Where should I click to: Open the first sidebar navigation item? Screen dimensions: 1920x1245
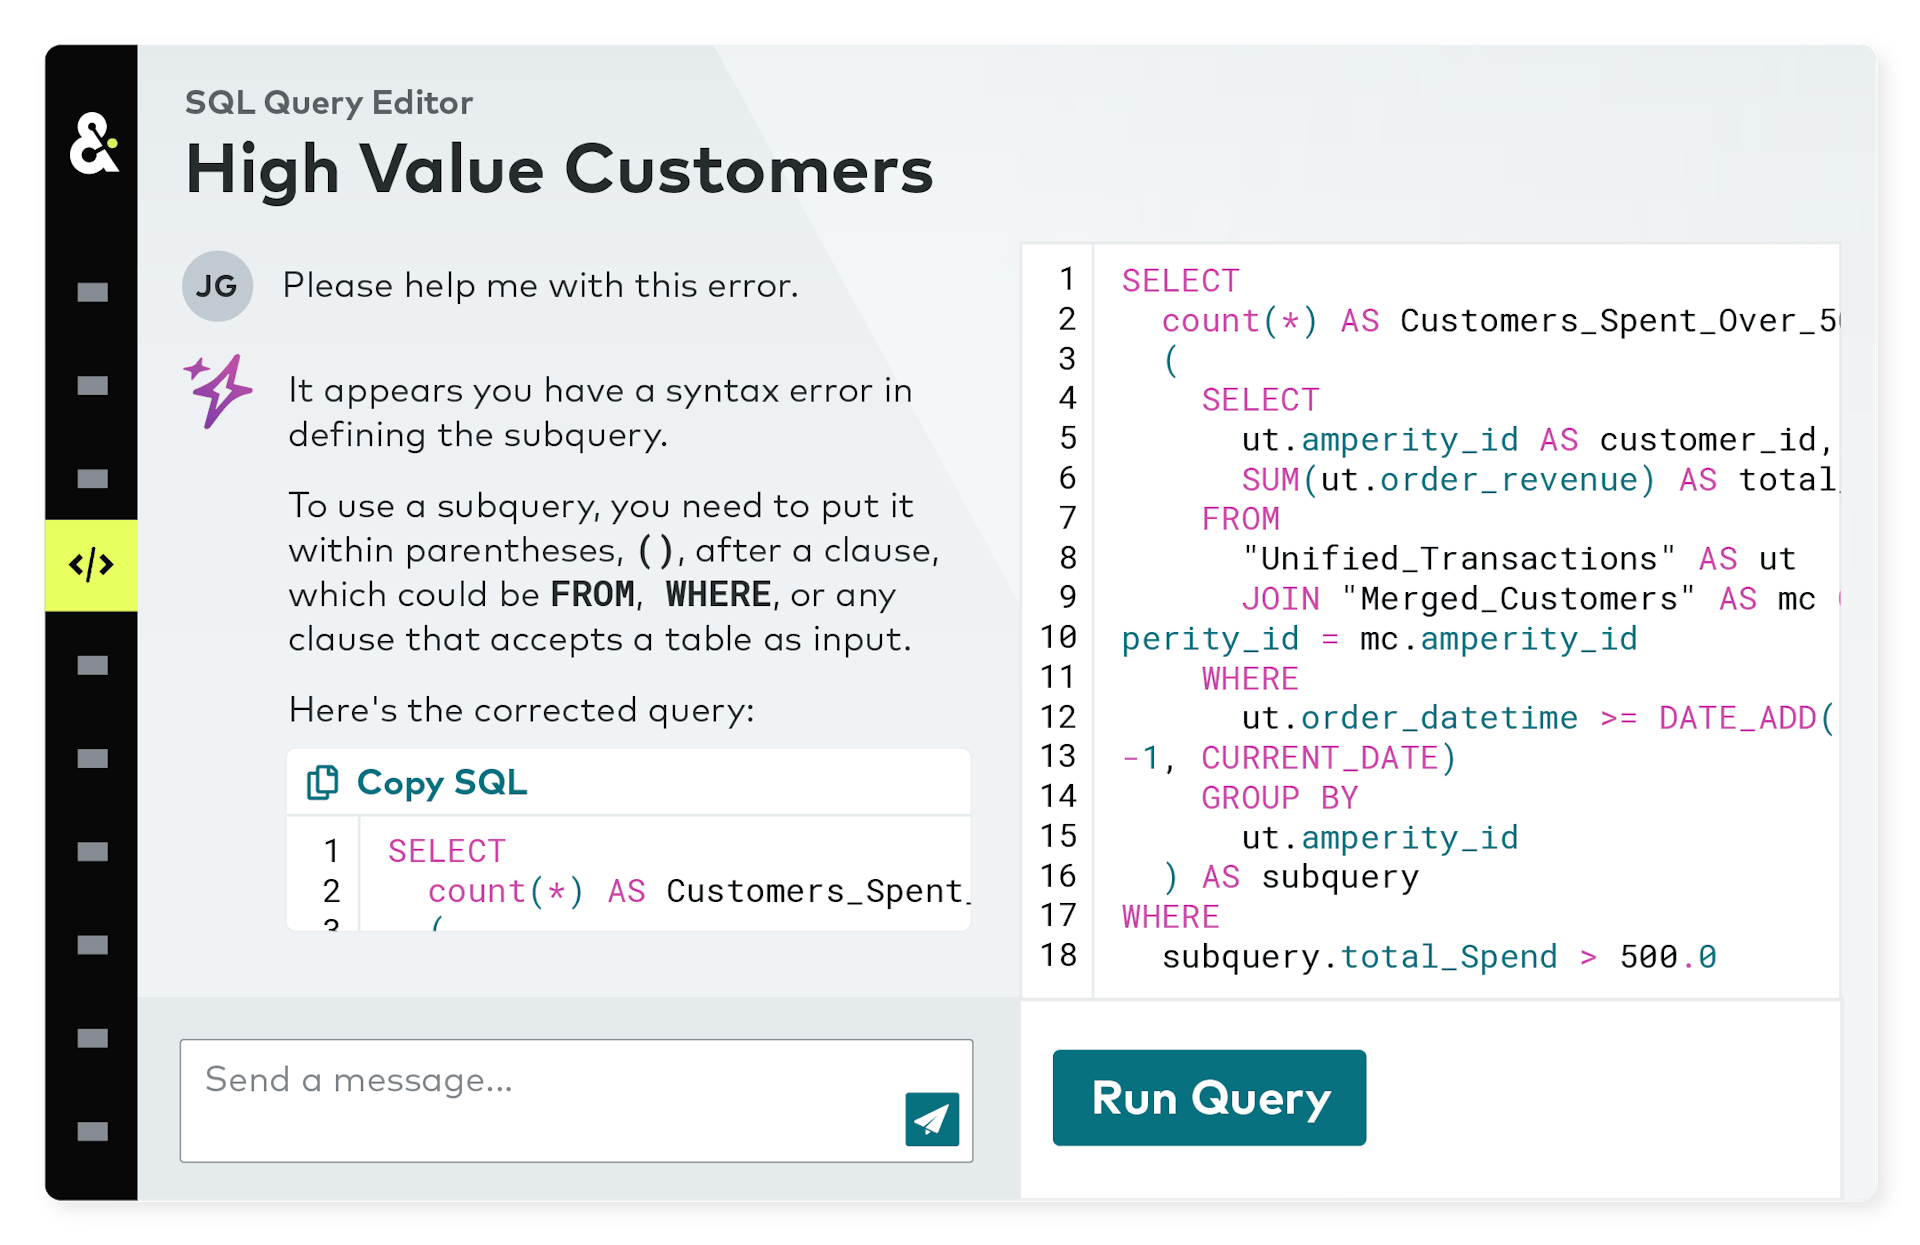click(92, 292)
